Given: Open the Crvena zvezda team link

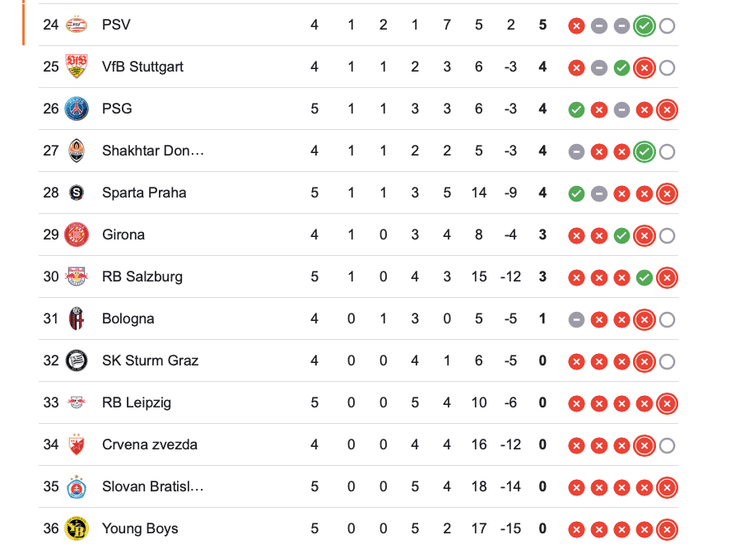Looking at the screenshot, I should pyautogui.click(x=149, y=445).
